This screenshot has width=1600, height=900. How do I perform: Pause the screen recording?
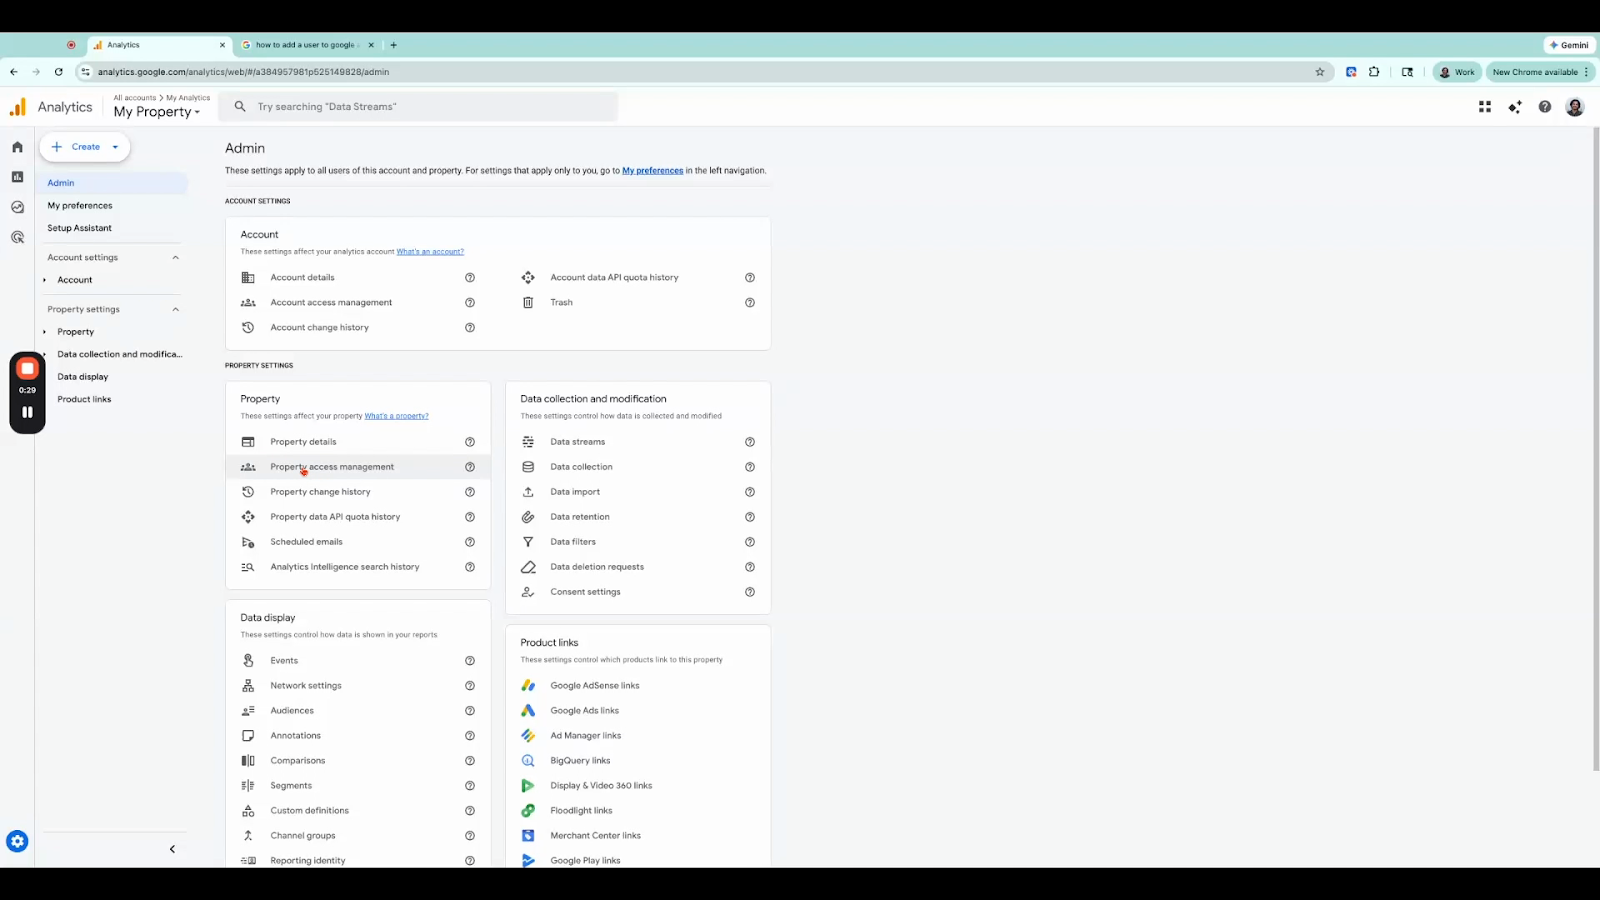coord(27,412)
